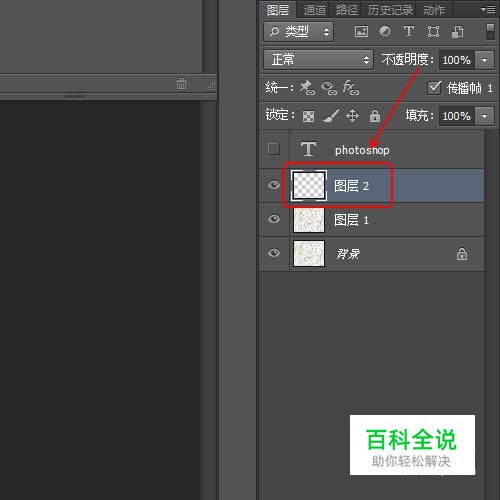500x500 pixels.
Task: Click the trash delete icon in left panel
Action: (x=181, y=83)
